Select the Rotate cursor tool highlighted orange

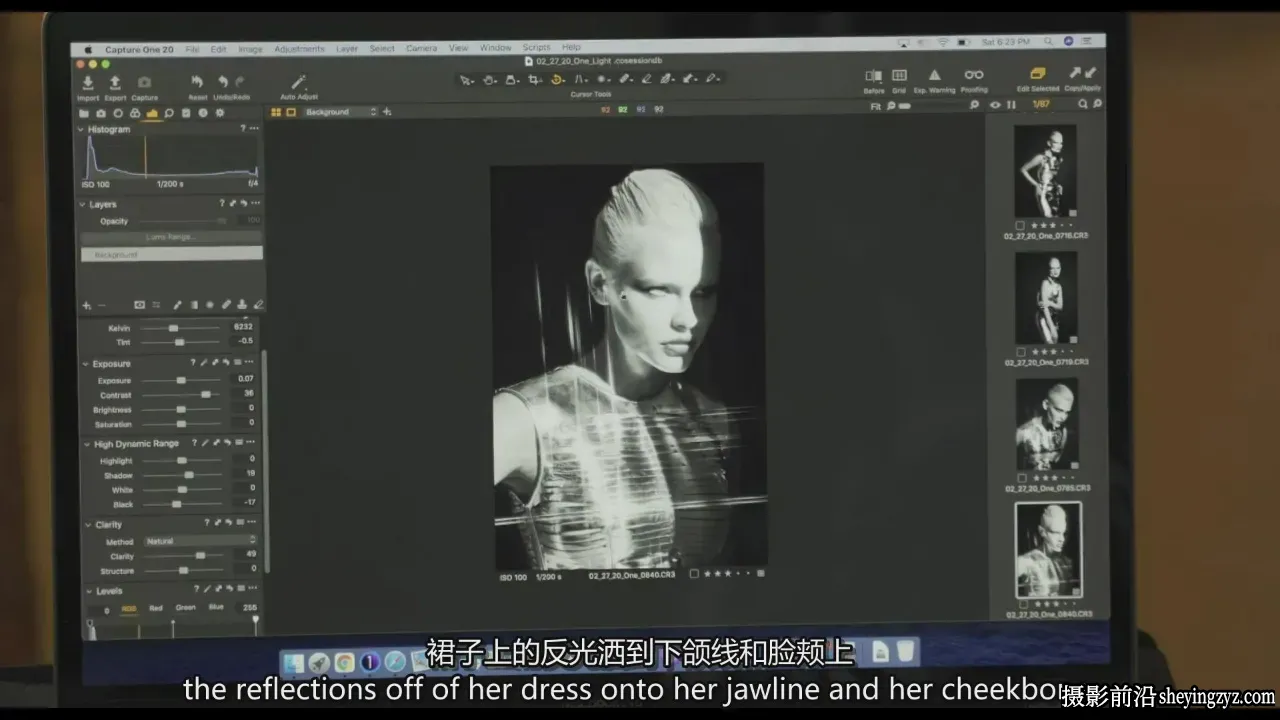[557, 79]
